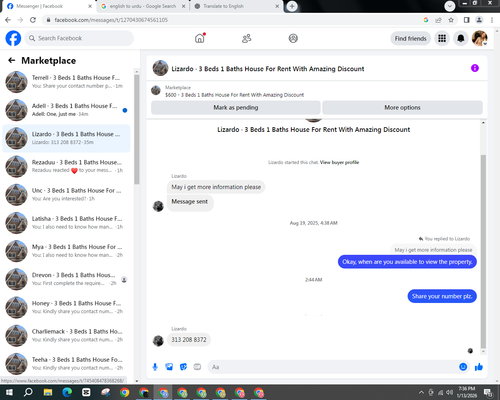Open the purple conversation info icon
This screenshot has height=400, width=500.
point(475,68)
